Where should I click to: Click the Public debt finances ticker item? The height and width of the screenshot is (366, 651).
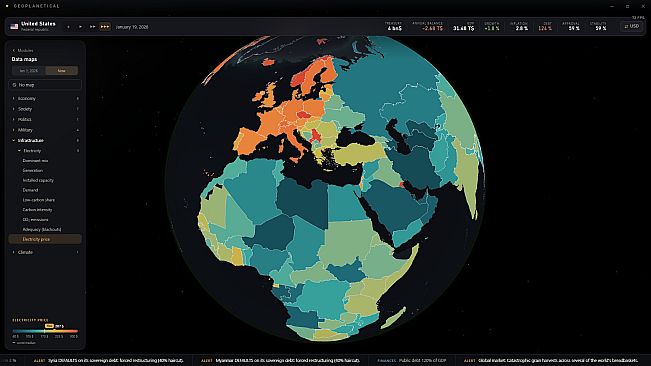pos(412,361)
